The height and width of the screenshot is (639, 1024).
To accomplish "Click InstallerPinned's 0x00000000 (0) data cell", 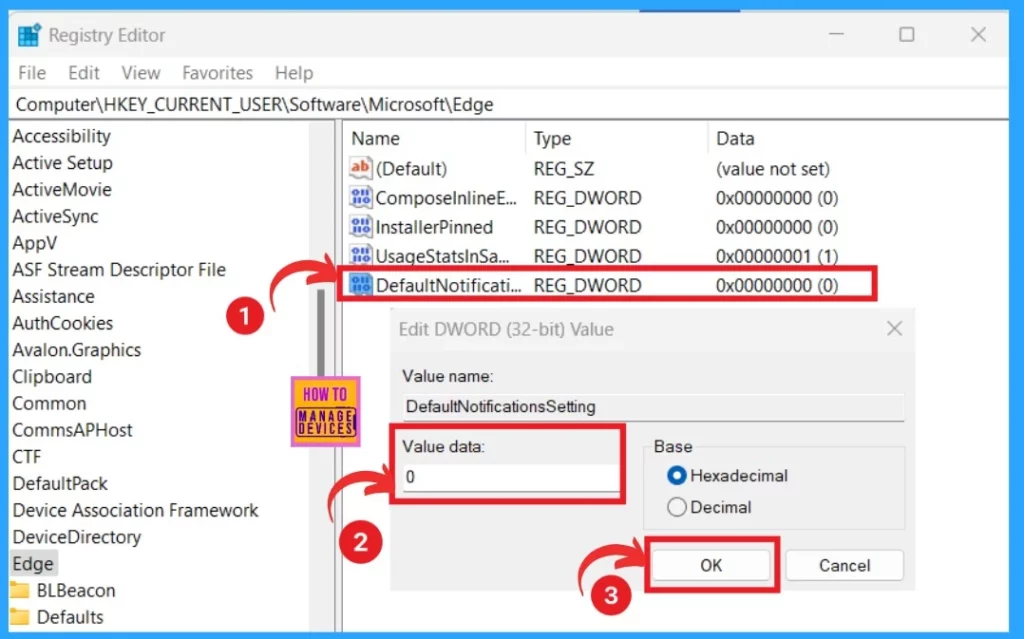I will click(x=776, y=227).
